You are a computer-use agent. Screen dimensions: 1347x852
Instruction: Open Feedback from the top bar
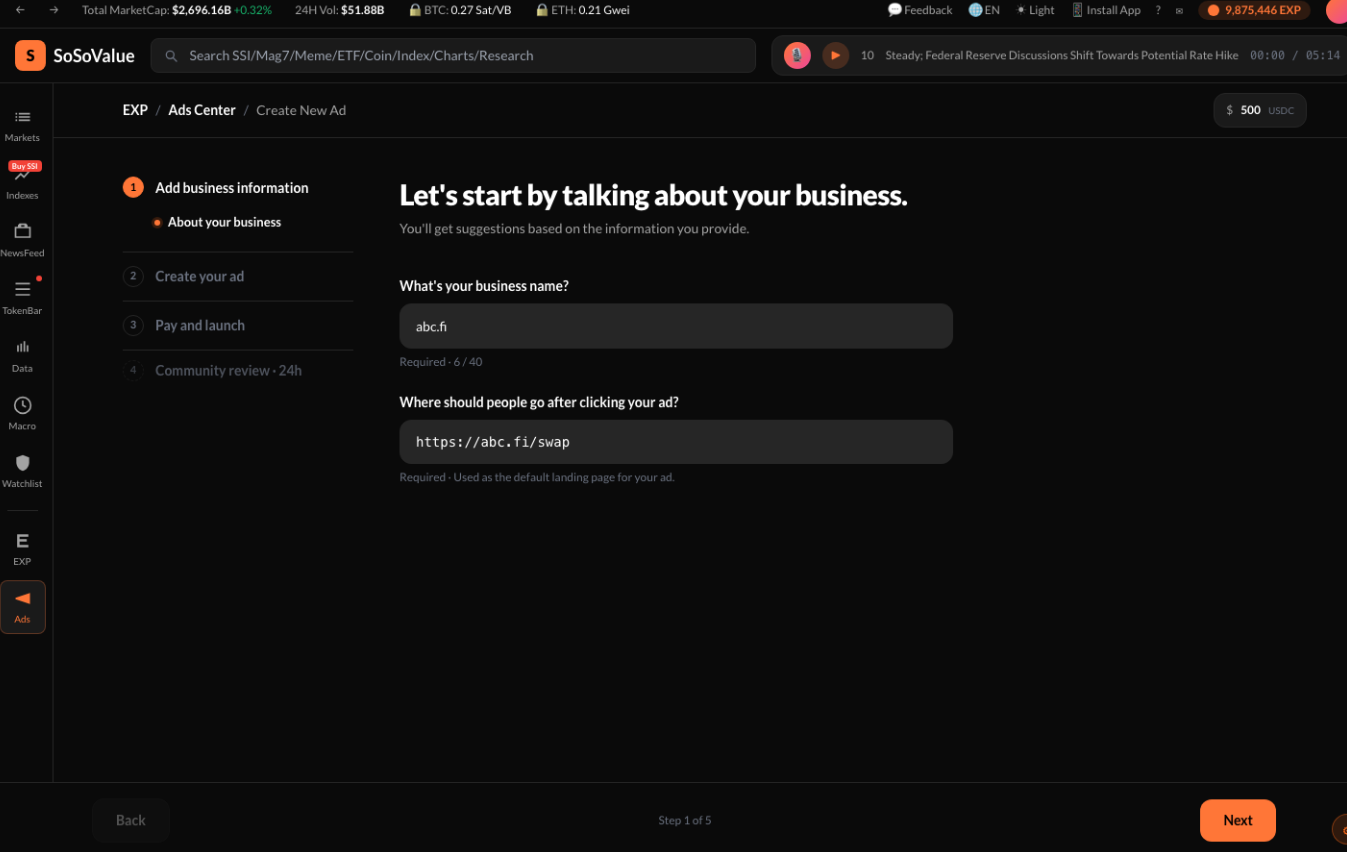[x=920, y=10]
